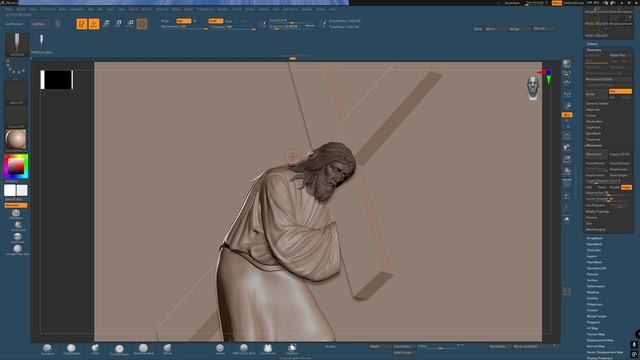Select the DamStandard brush at bottom

143,349
